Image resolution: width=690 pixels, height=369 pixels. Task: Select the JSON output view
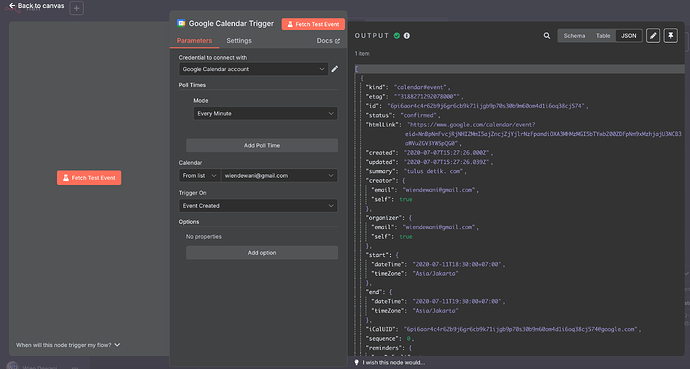(x=628, y=36)
